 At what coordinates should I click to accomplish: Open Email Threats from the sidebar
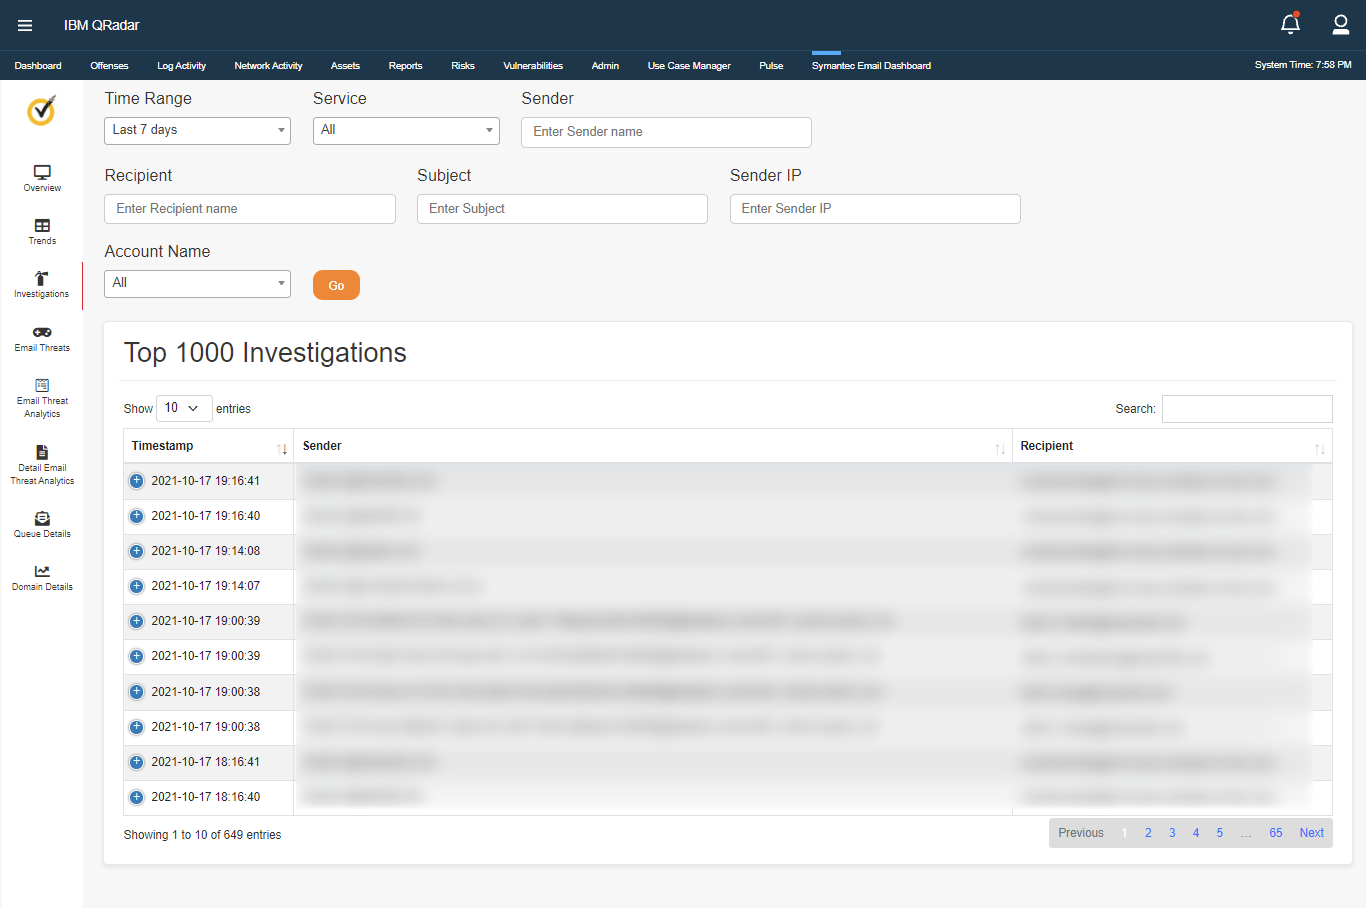(x=41, y=338)
